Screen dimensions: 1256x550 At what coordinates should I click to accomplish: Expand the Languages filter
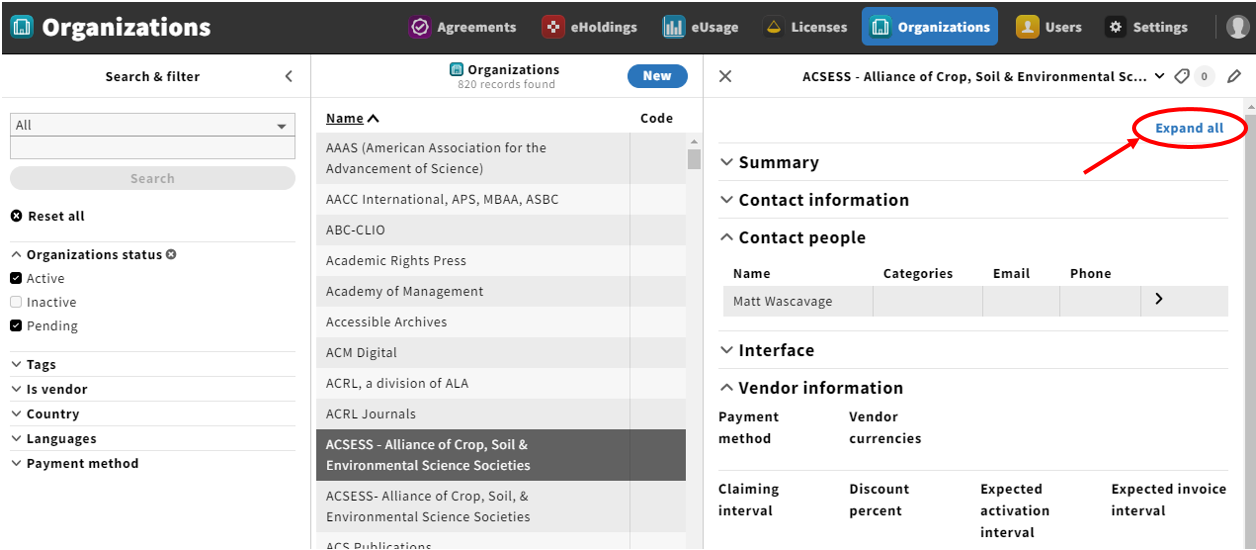(54, 438)
